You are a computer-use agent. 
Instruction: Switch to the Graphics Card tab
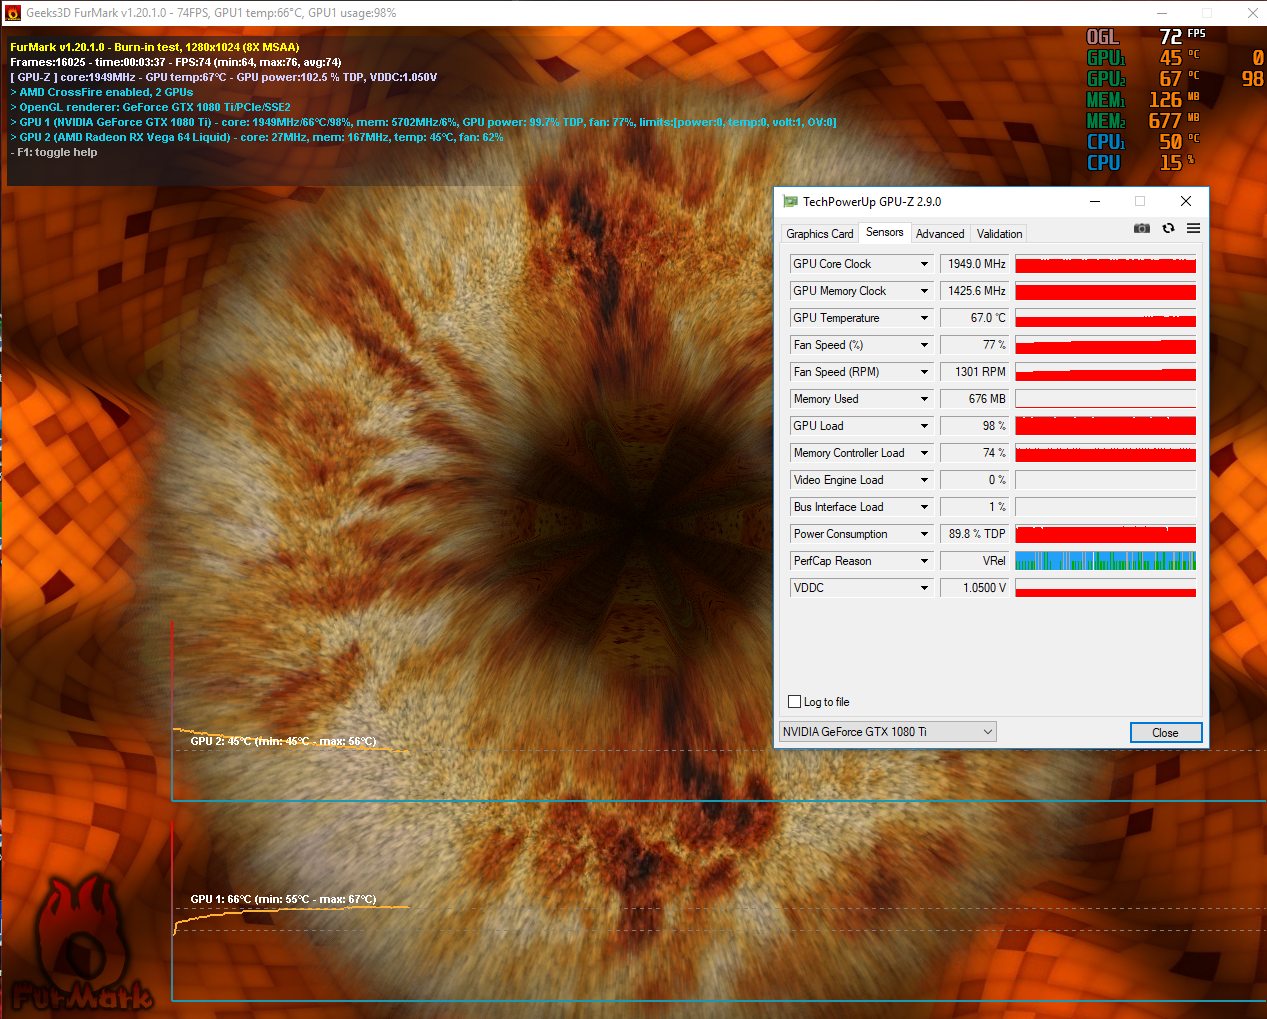click(819, 234)
